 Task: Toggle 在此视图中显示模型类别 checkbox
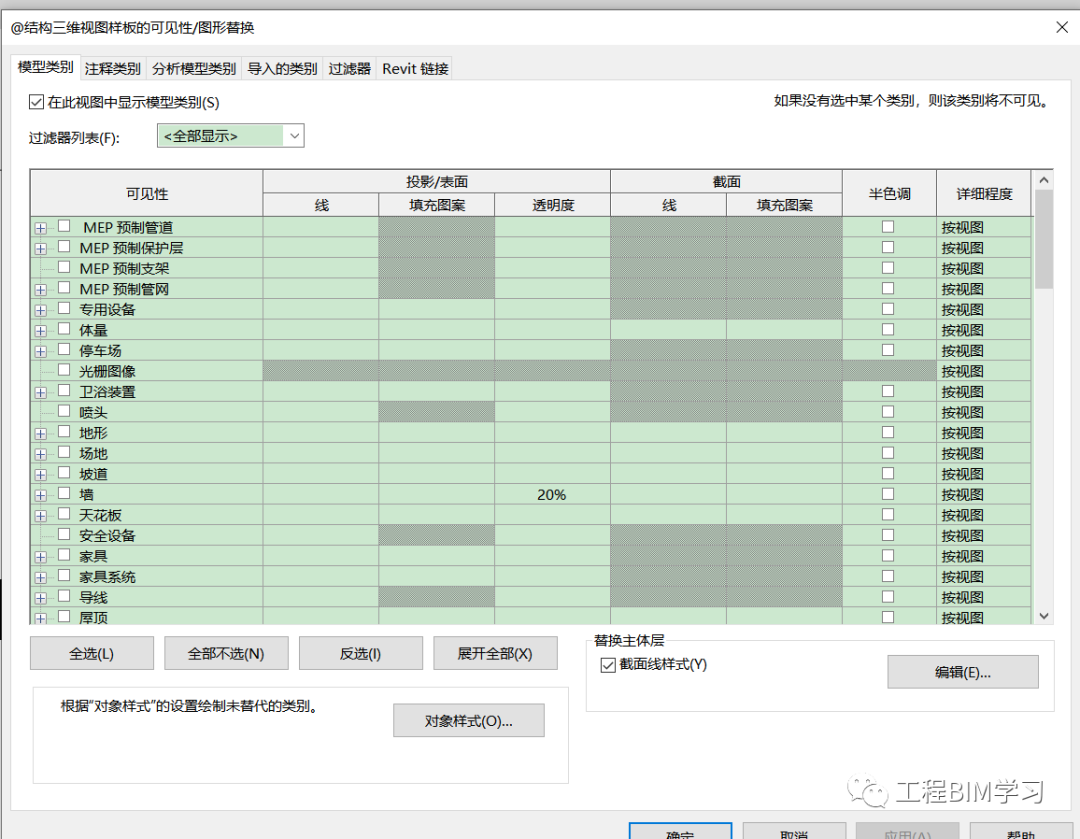(37, 102)
